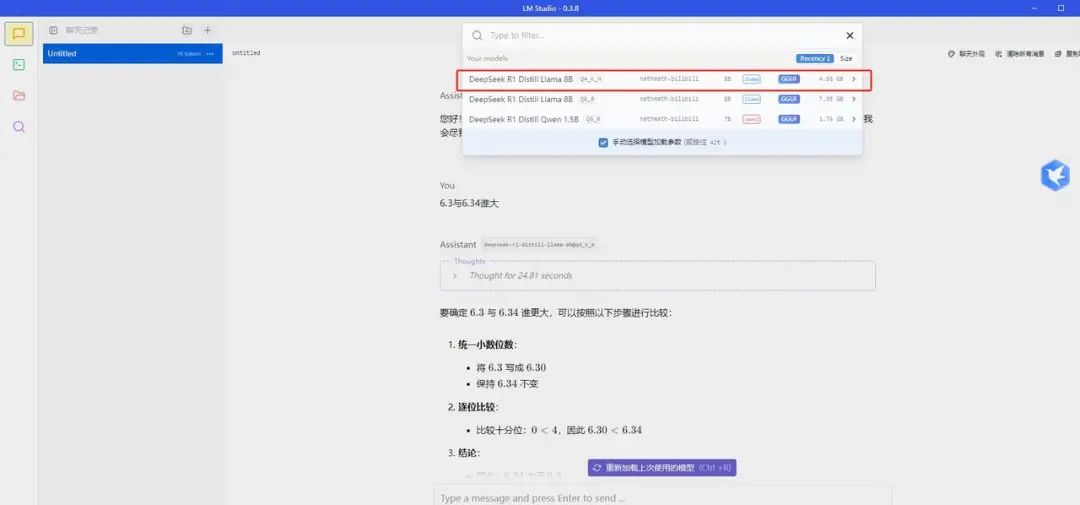Click GGUF badge on Qwen 1.5B row
The width and height of the screenshot is (1080, 505).
(x=789, y=119)
